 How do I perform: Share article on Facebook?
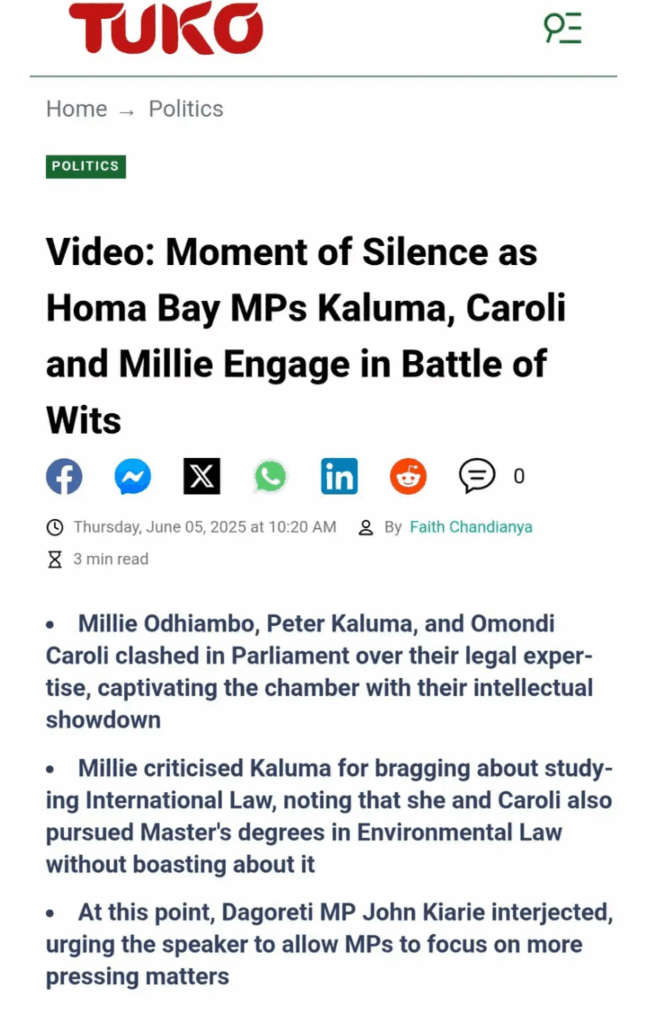tap(64, 476)
